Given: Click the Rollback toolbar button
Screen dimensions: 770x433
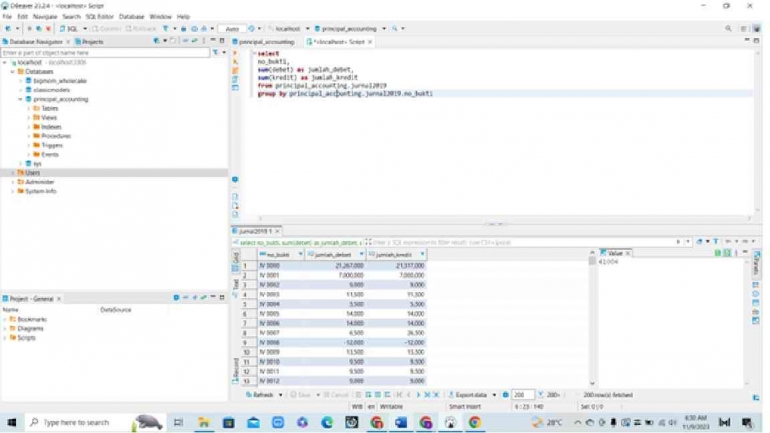Looking at the screenshot, I should tap(141, 28).
